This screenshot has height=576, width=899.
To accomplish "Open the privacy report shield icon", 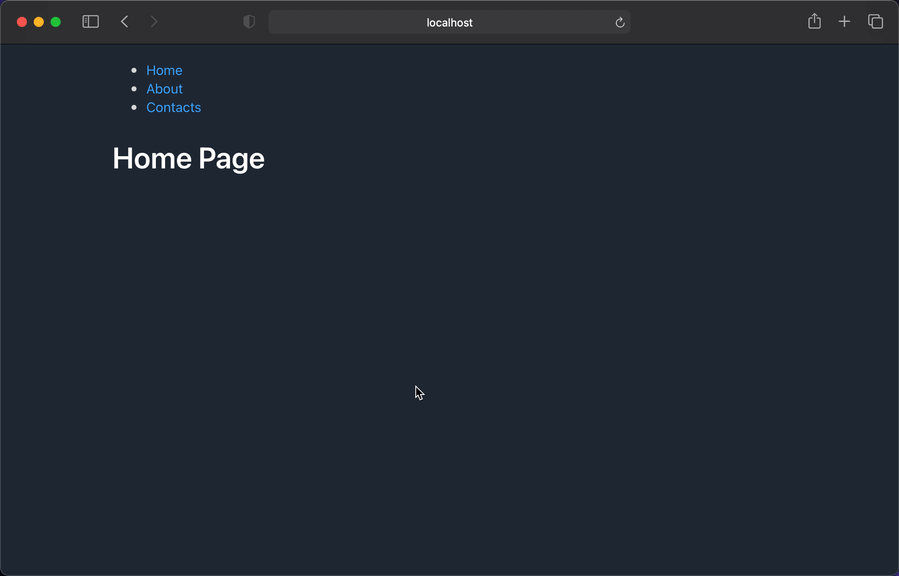I will [x=249, y=22].
